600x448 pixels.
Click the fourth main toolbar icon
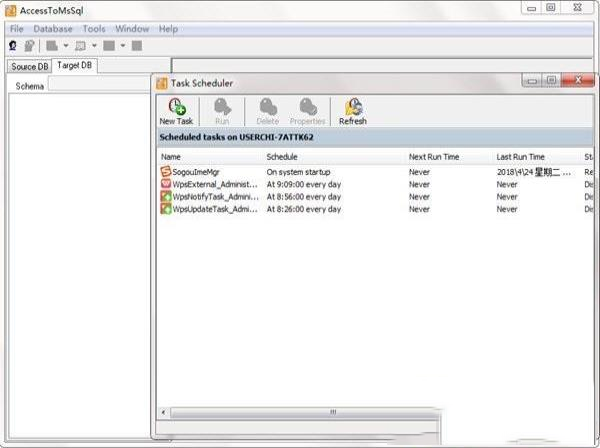80,46
